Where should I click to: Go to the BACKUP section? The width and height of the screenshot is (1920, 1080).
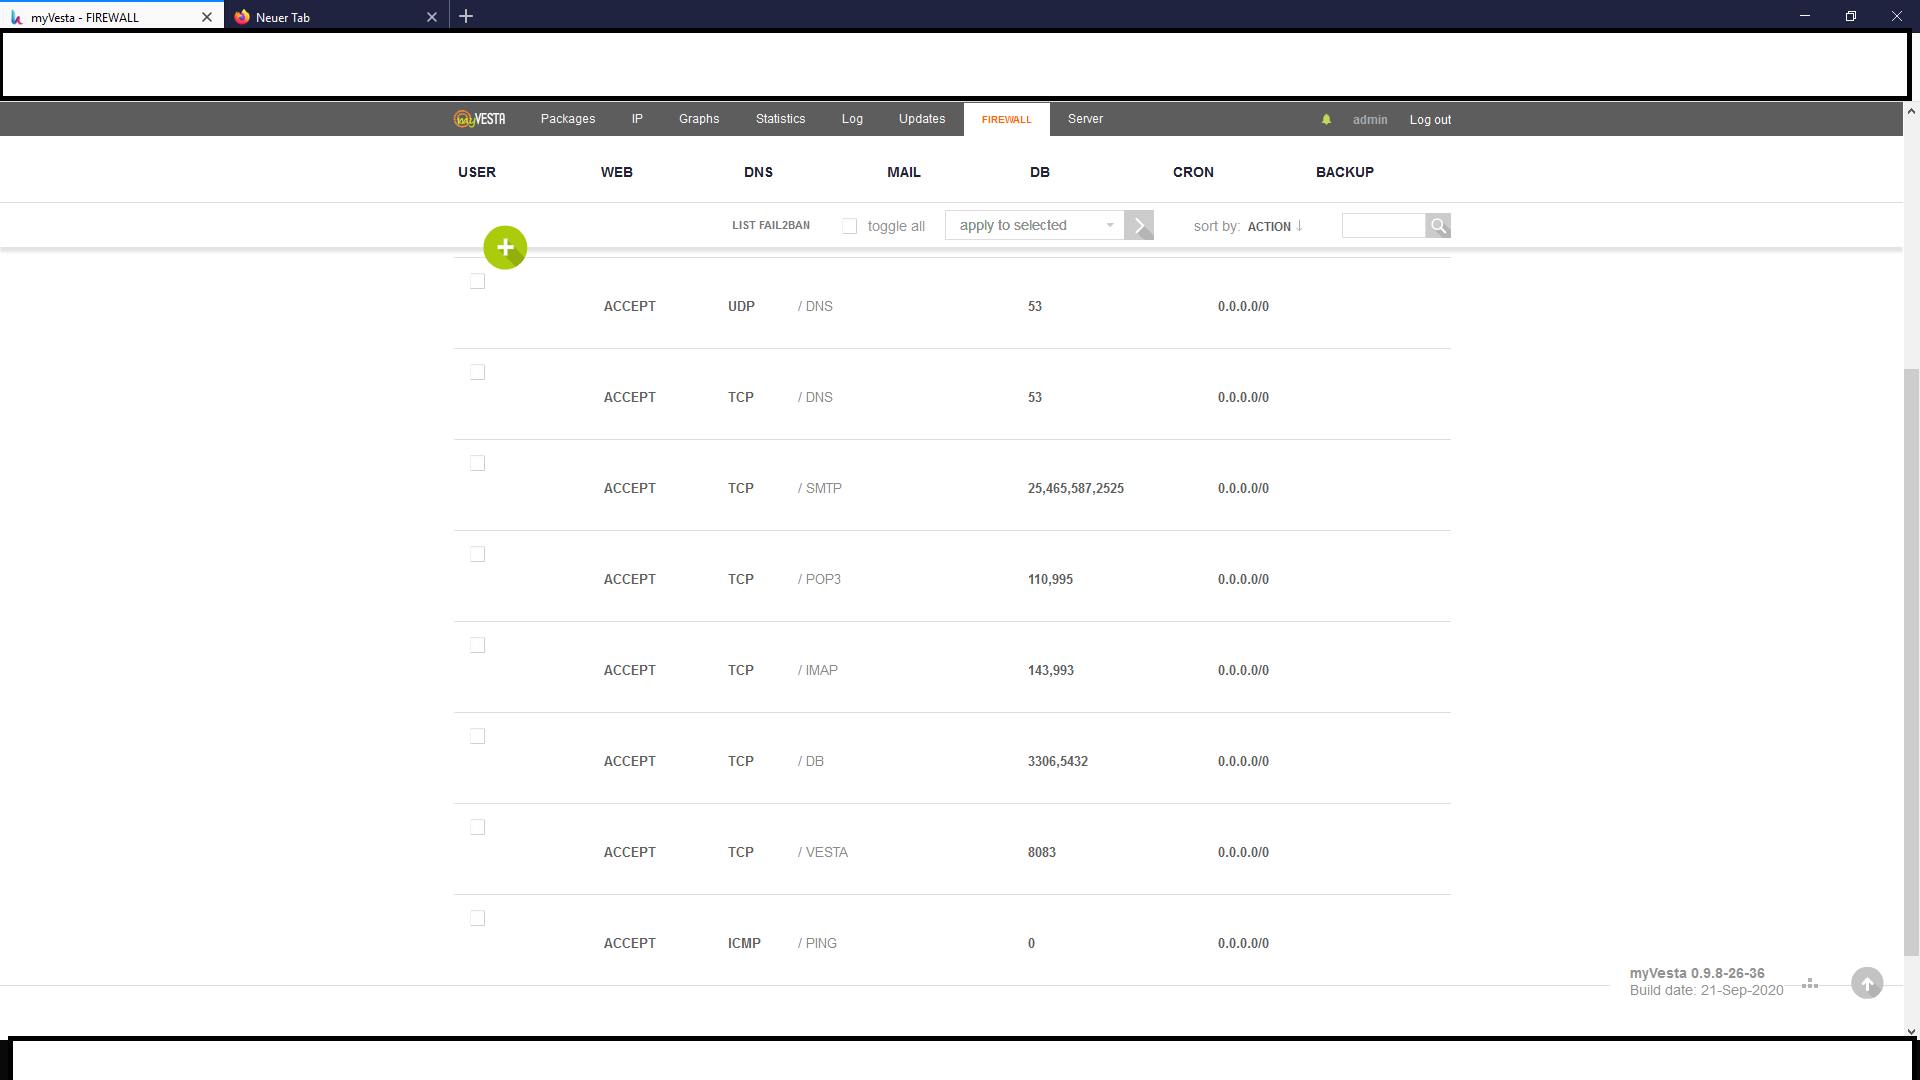click(1345, 172)
